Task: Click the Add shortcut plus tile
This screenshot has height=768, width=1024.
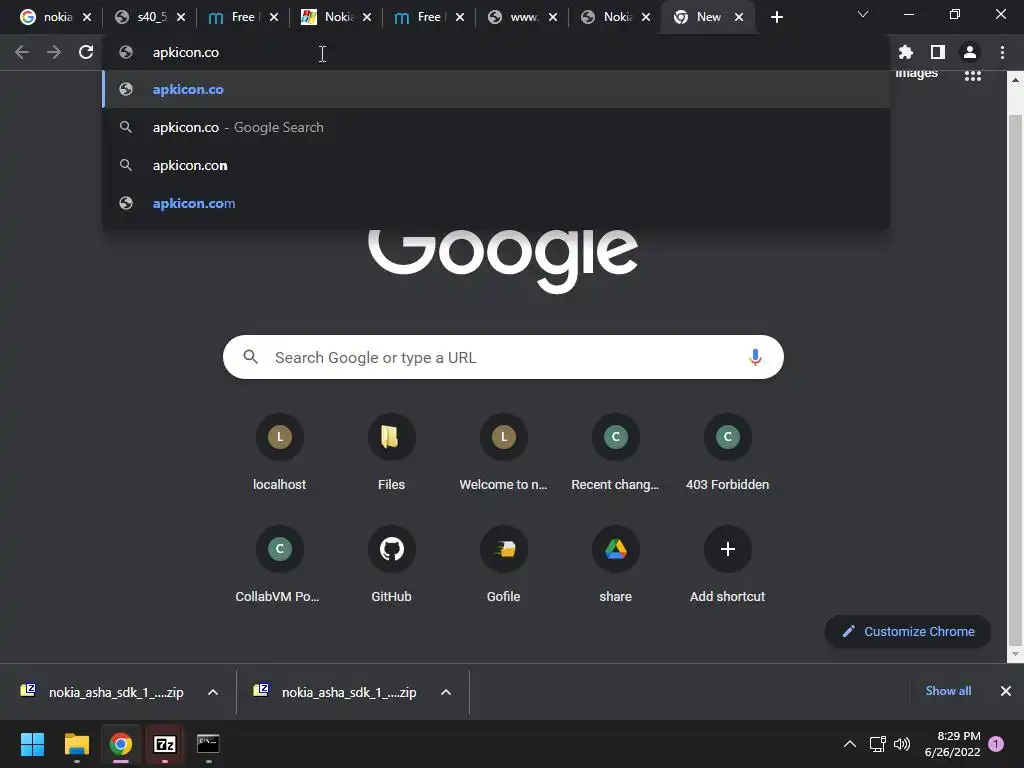Action: coord(728,566)
